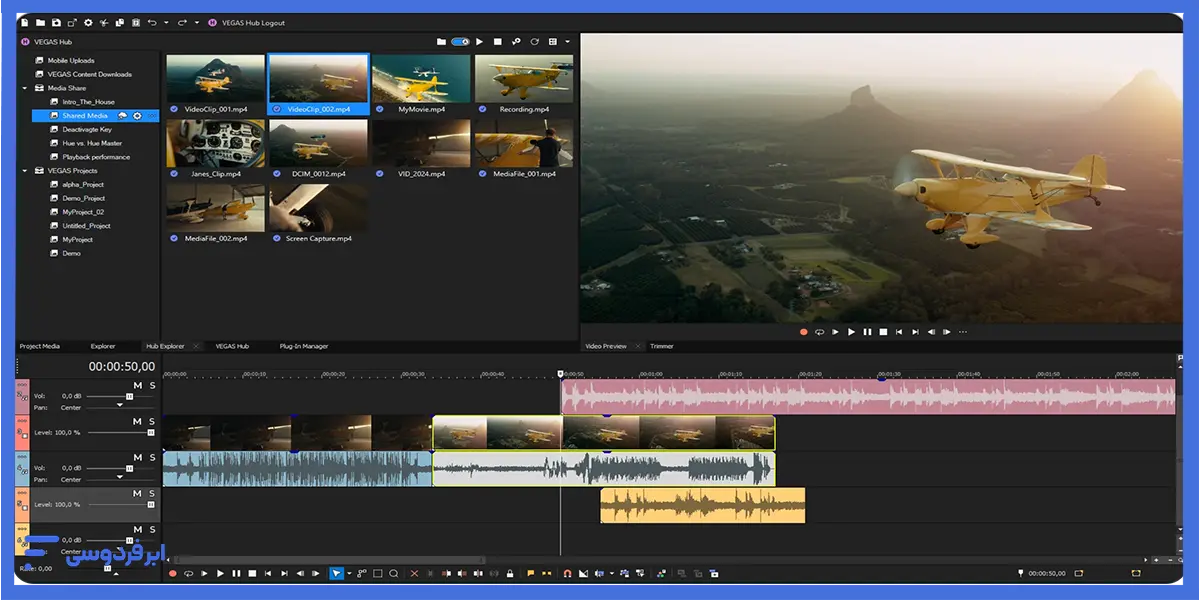The image size is (1200, 600).
Task: Mute the top pink audio track
Action: tap(138, 385)
